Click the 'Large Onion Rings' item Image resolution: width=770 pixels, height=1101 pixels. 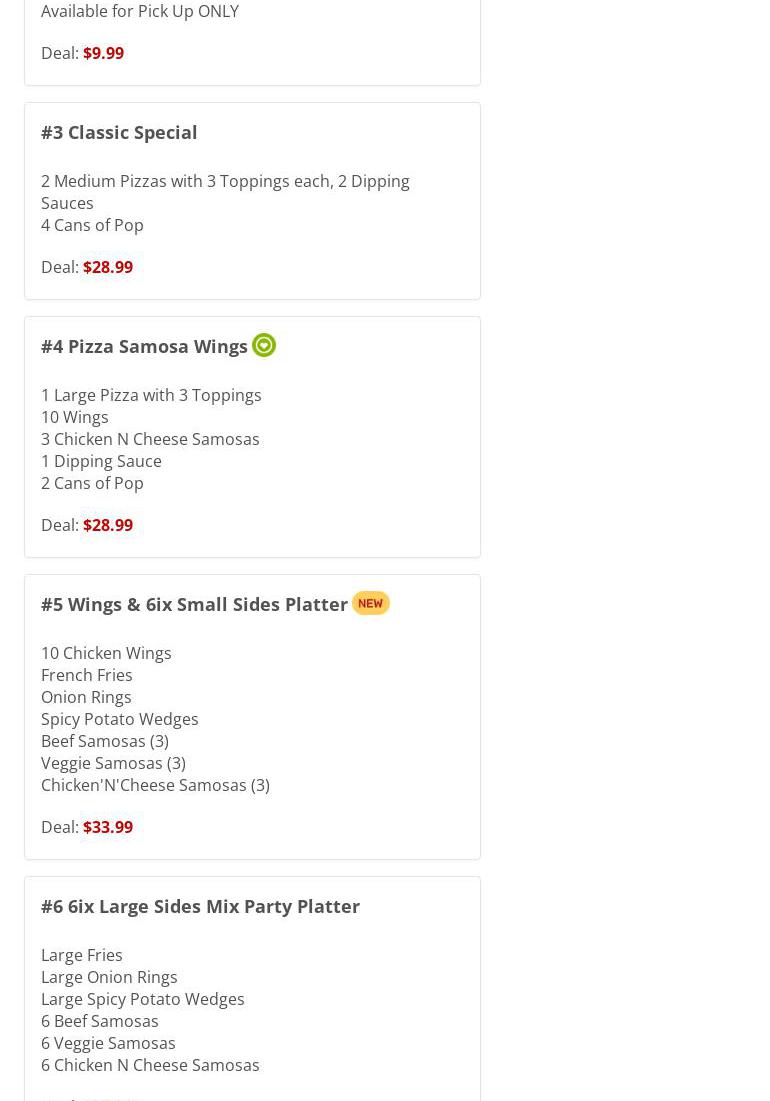[109, 977]
